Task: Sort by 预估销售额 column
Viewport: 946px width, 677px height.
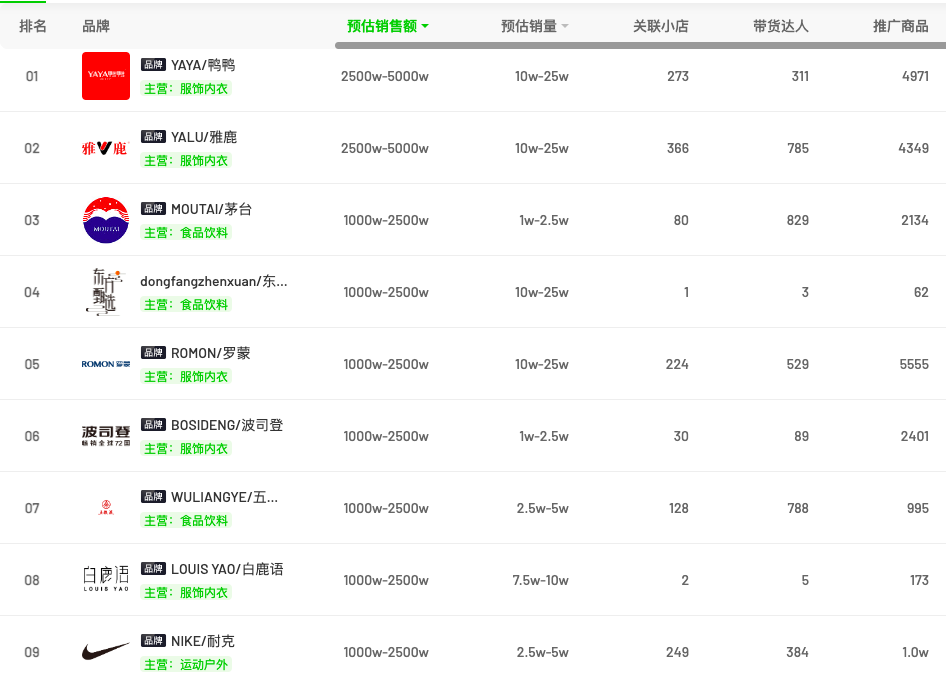Action: pos(387,26)
